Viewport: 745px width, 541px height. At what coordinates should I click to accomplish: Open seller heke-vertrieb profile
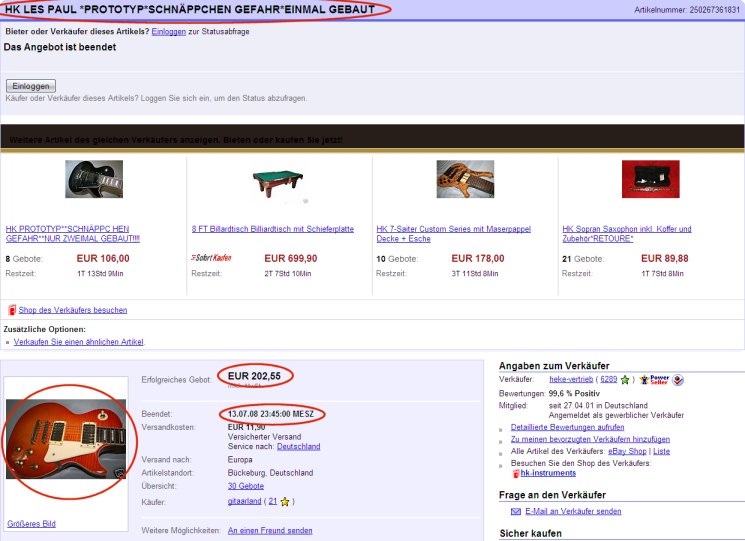[571, 379]
